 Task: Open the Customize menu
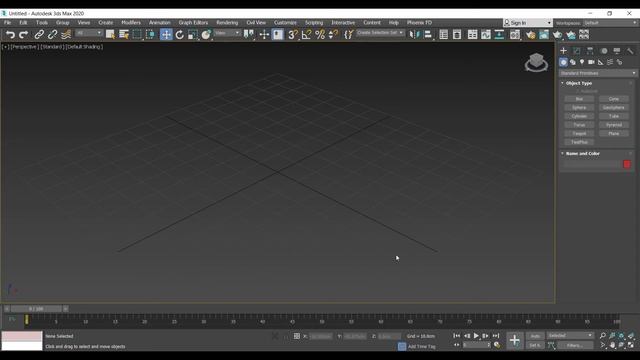[x=285, y=23]
